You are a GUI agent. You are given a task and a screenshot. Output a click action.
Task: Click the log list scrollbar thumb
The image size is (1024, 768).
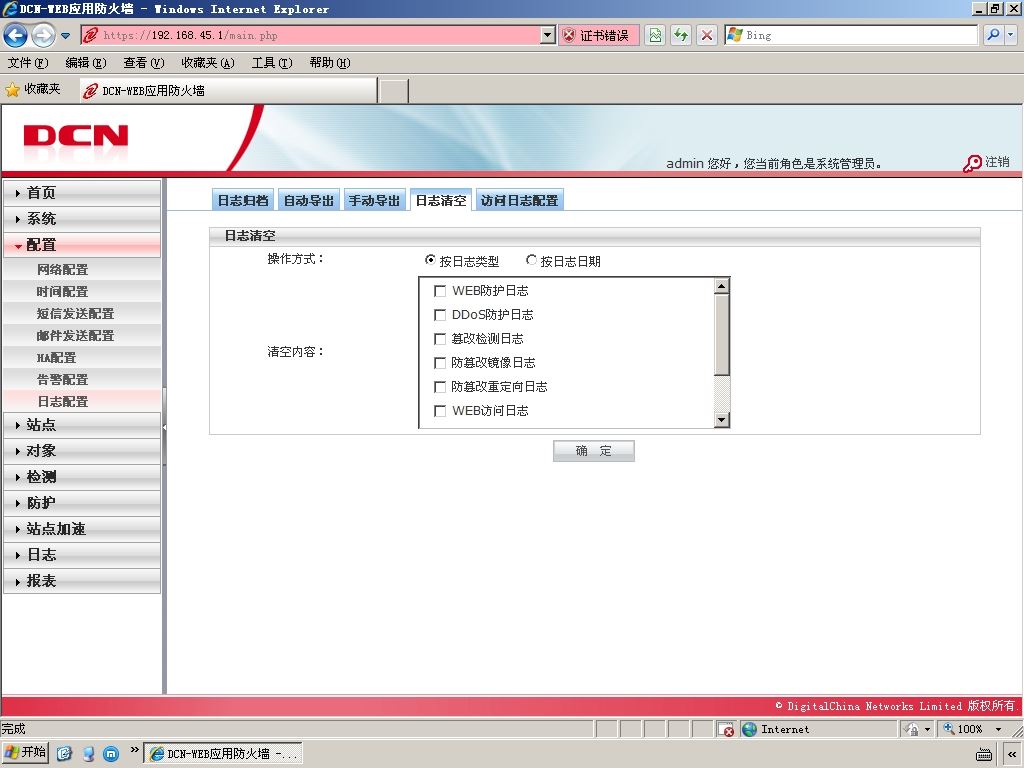pos(722,334)
